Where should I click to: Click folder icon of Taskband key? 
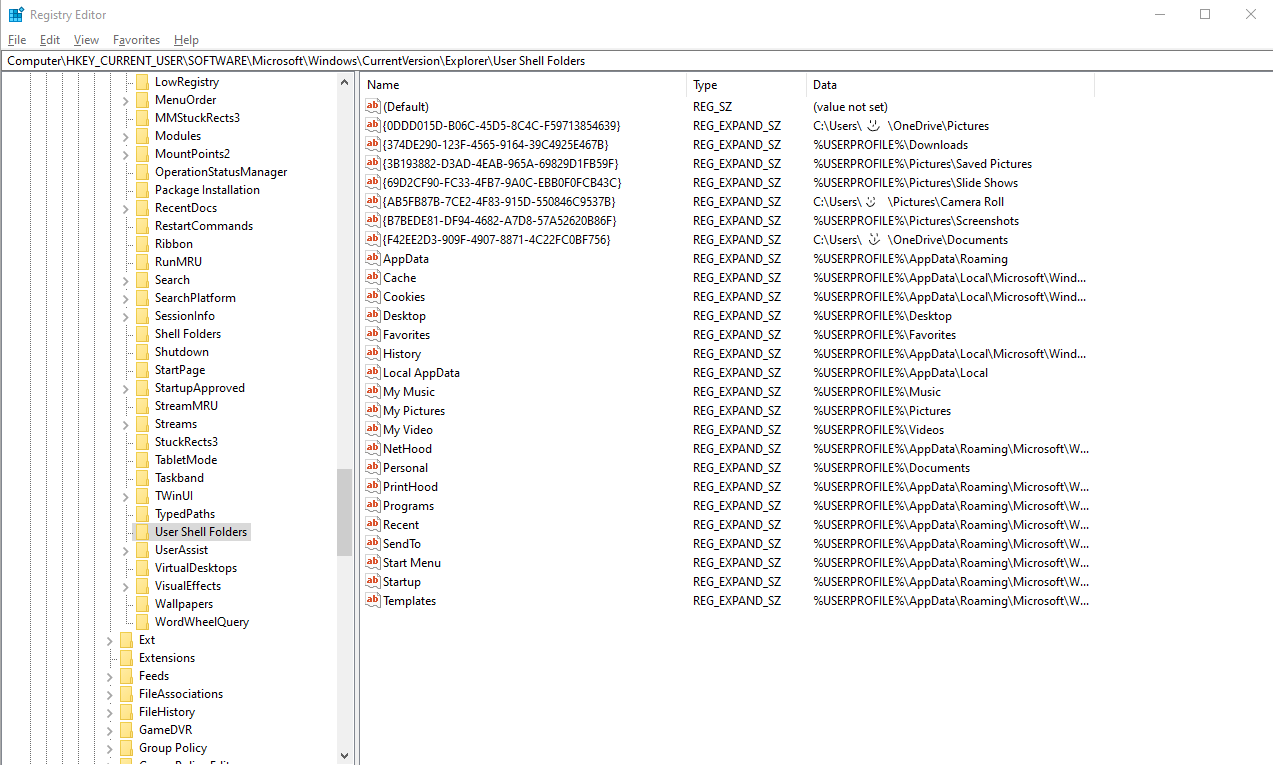click(x=142, y=477)
